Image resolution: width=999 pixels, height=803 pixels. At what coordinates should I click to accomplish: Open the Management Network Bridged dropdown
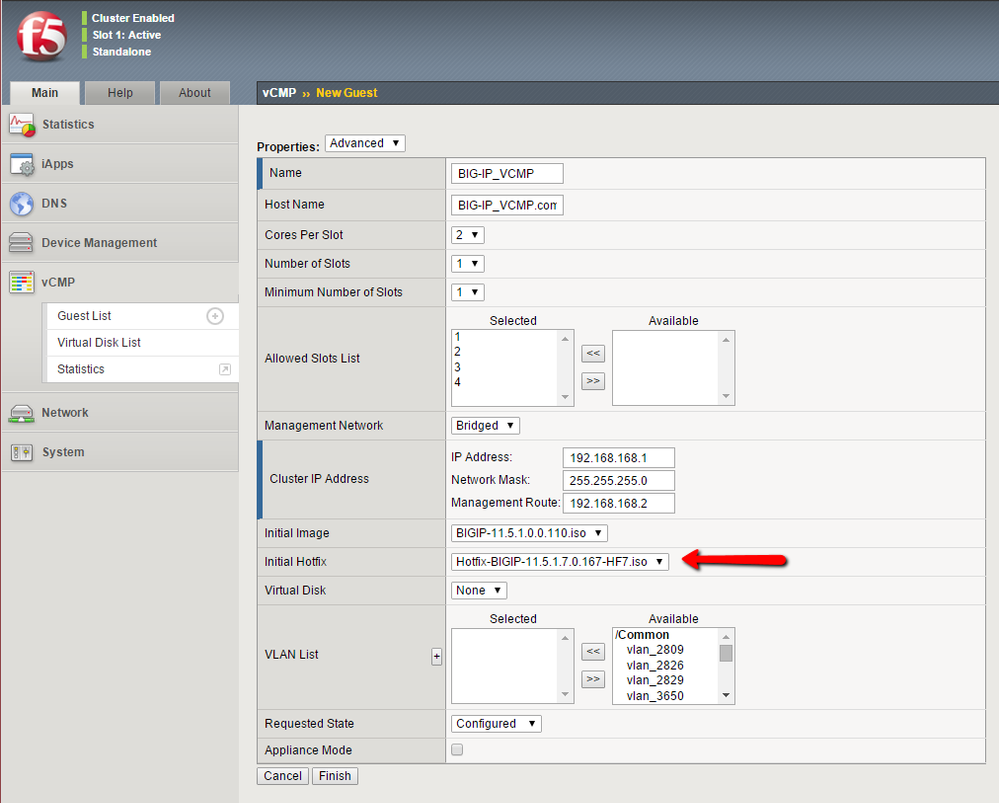(x=485, y=426)
